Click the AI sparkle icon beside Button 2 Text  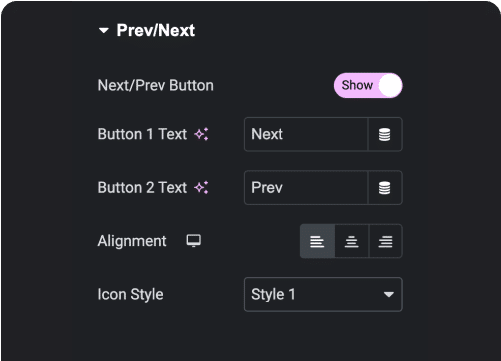[x=202, y=187]
